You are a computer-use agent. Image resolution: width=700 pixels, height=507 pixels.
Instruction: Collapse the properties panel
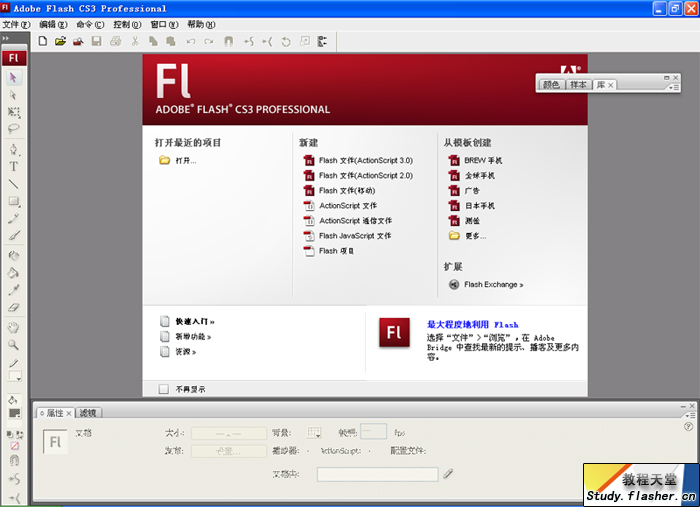pyautogui.click(x=683, y=406)
